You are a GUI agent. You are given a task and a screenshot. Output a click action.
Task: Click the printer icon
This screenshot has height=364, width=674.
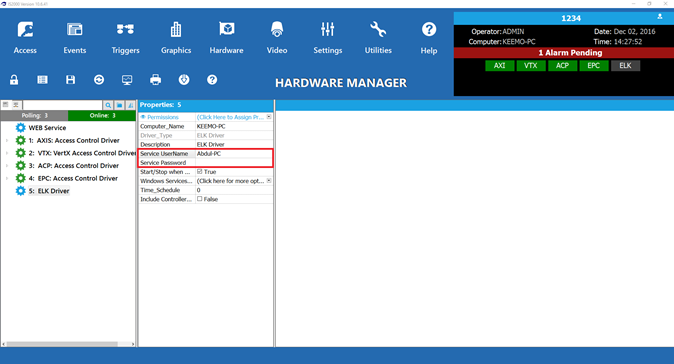[156, 80]
